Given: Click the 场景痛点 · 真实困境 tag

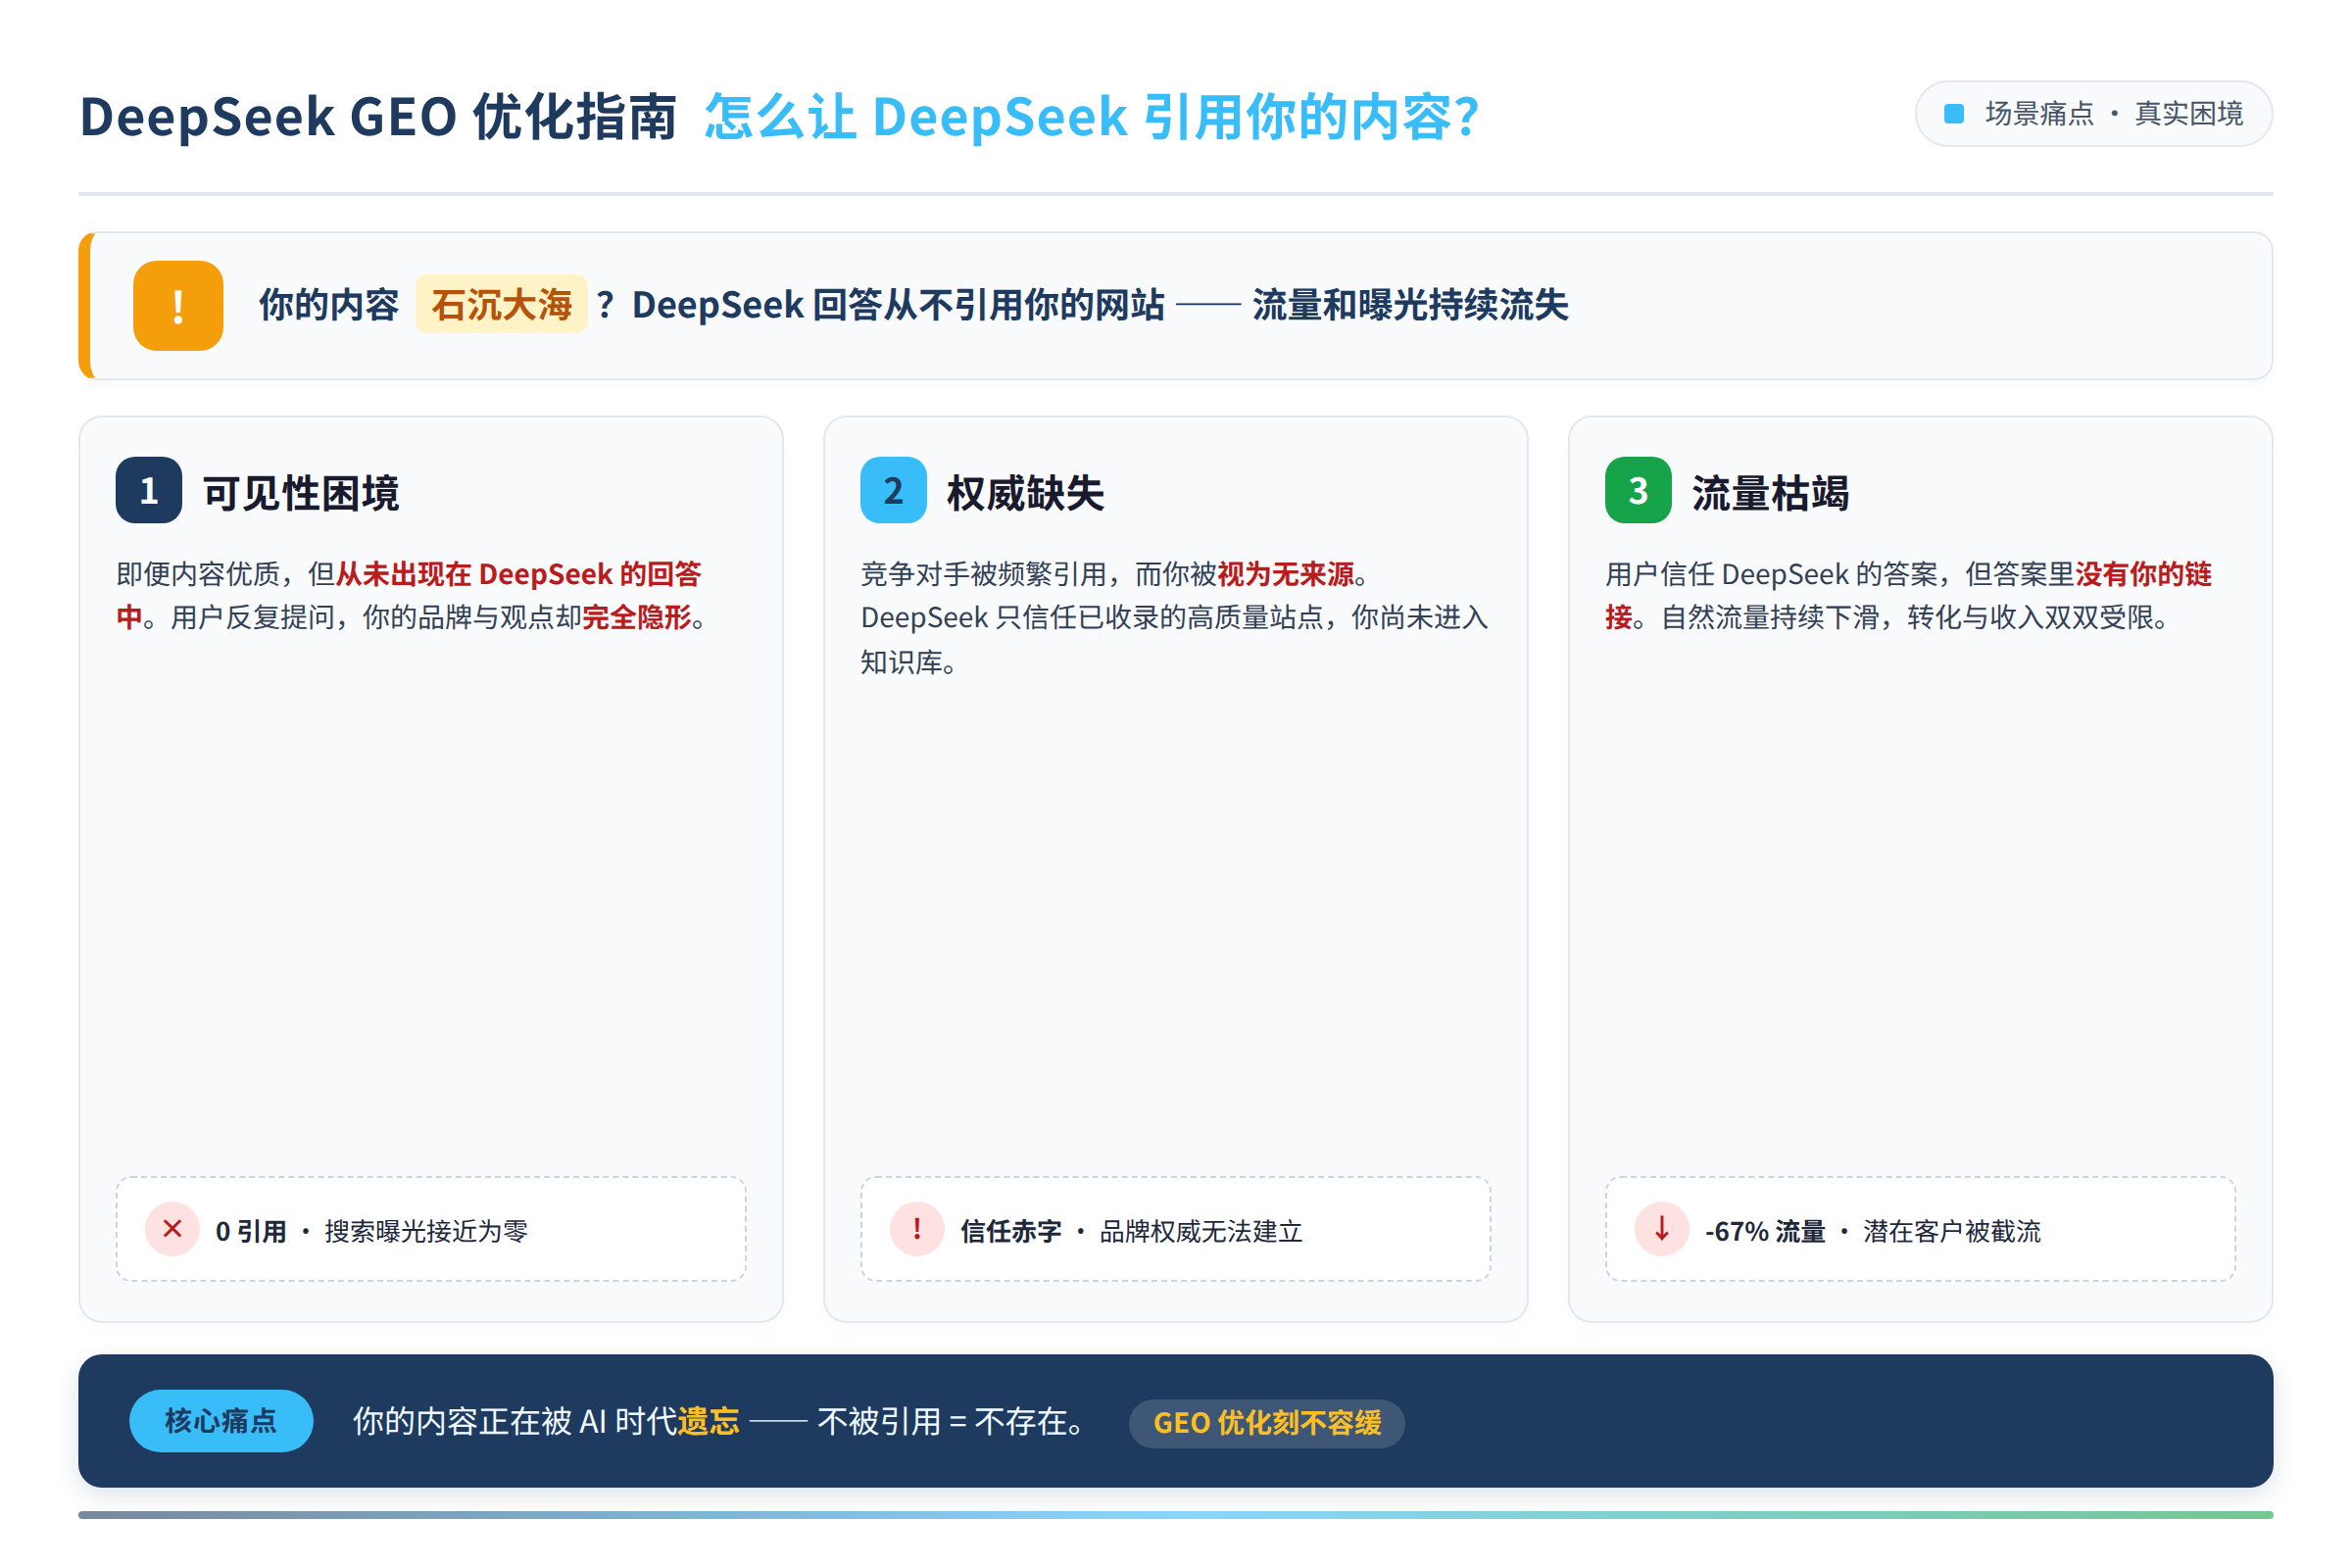Looking at the screenshot, I should click(x=2093, y=114).
